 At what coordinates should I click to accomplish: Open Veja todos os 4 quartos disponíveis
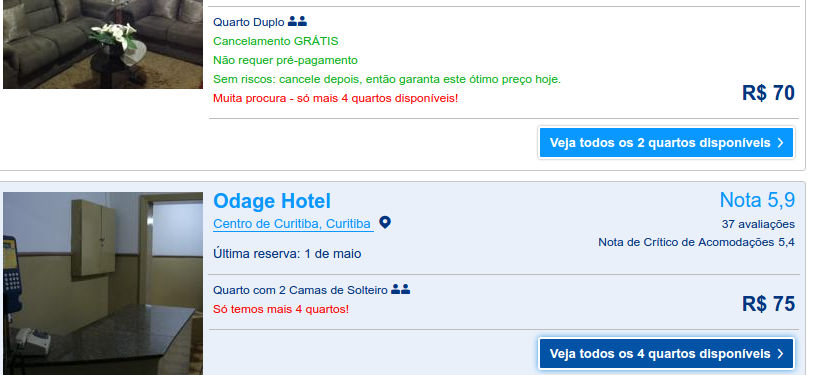pos(666,354)
